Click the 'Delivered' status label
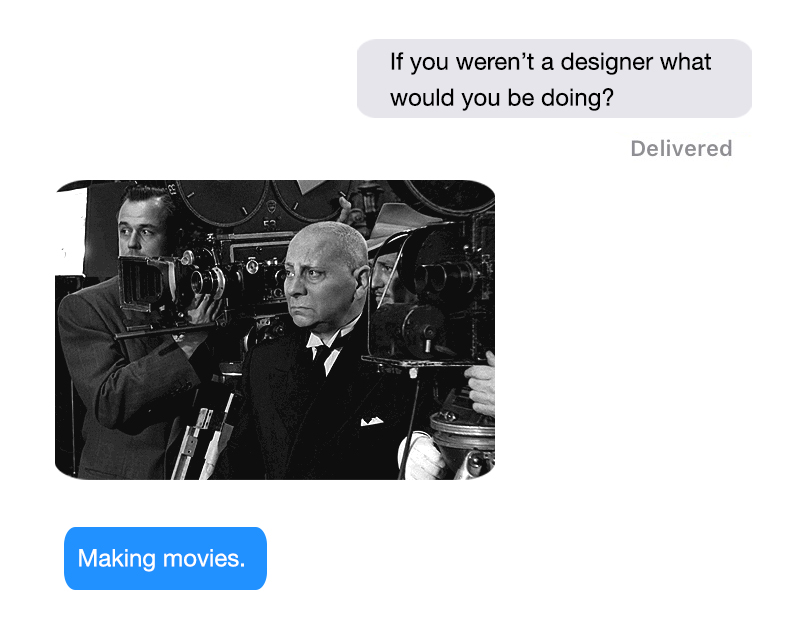 [x=681, y=148]
